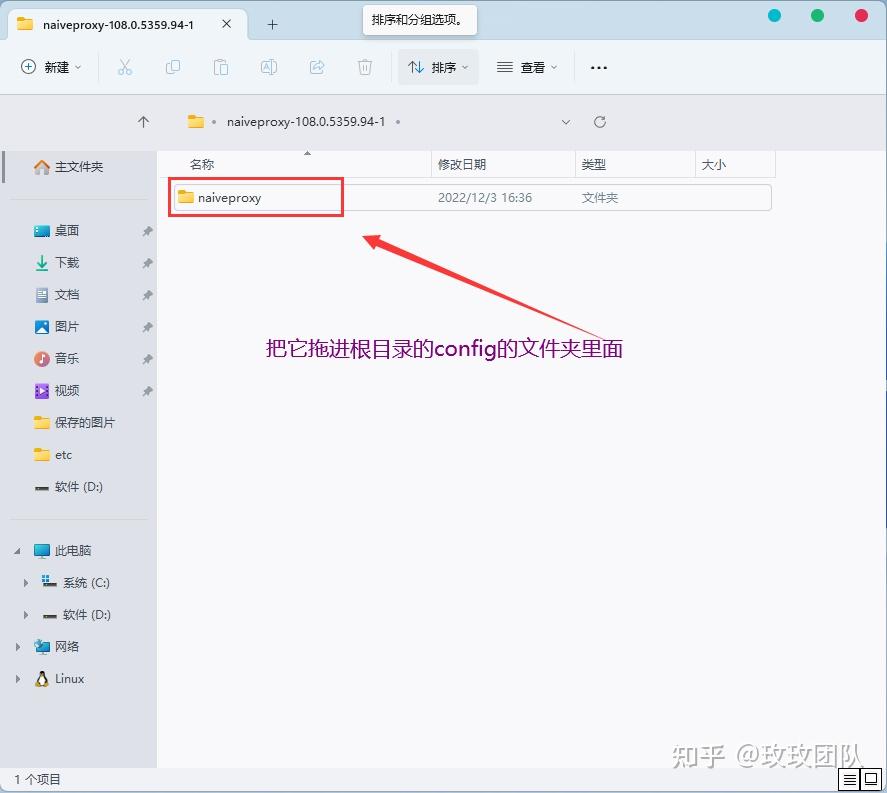Click naiveproxy-108.0.5359.94-1 in the address path
Viewport: 887px width, 793px height.
[x=306, y=122]
